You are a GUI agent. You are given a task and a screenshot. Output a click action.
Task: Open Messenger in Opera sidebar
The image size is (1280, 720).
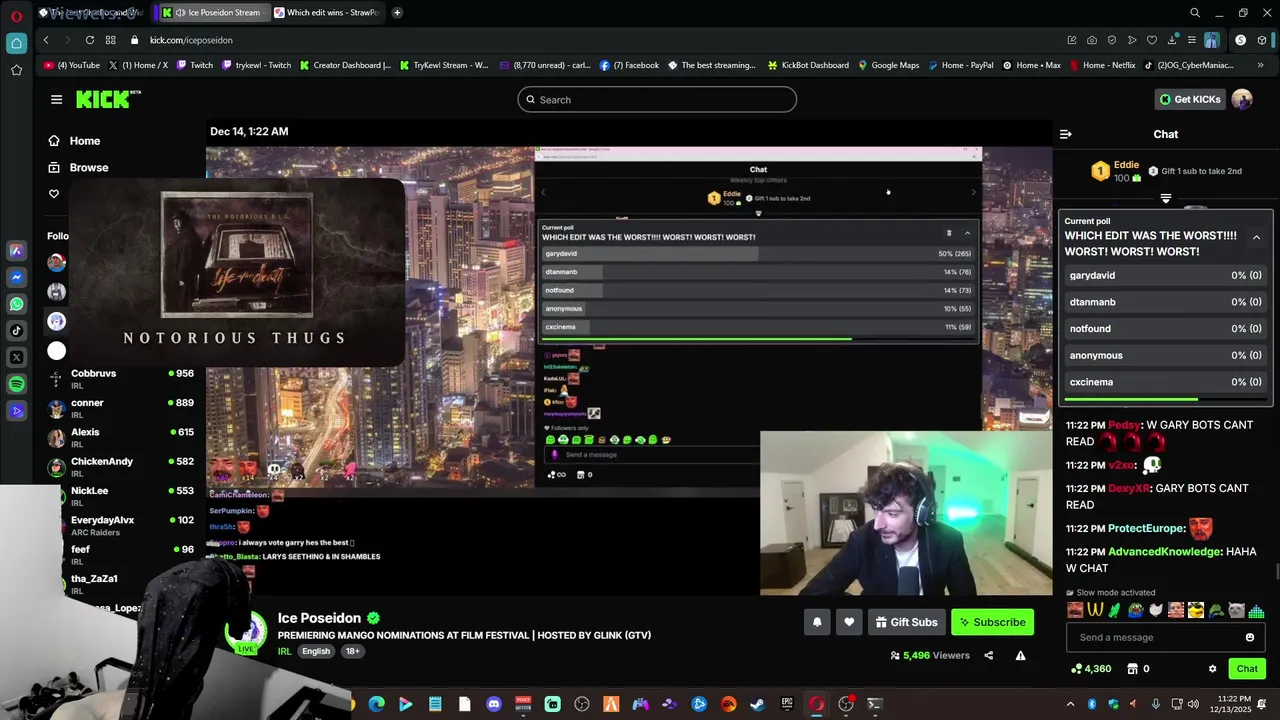(x=16, y=277)
